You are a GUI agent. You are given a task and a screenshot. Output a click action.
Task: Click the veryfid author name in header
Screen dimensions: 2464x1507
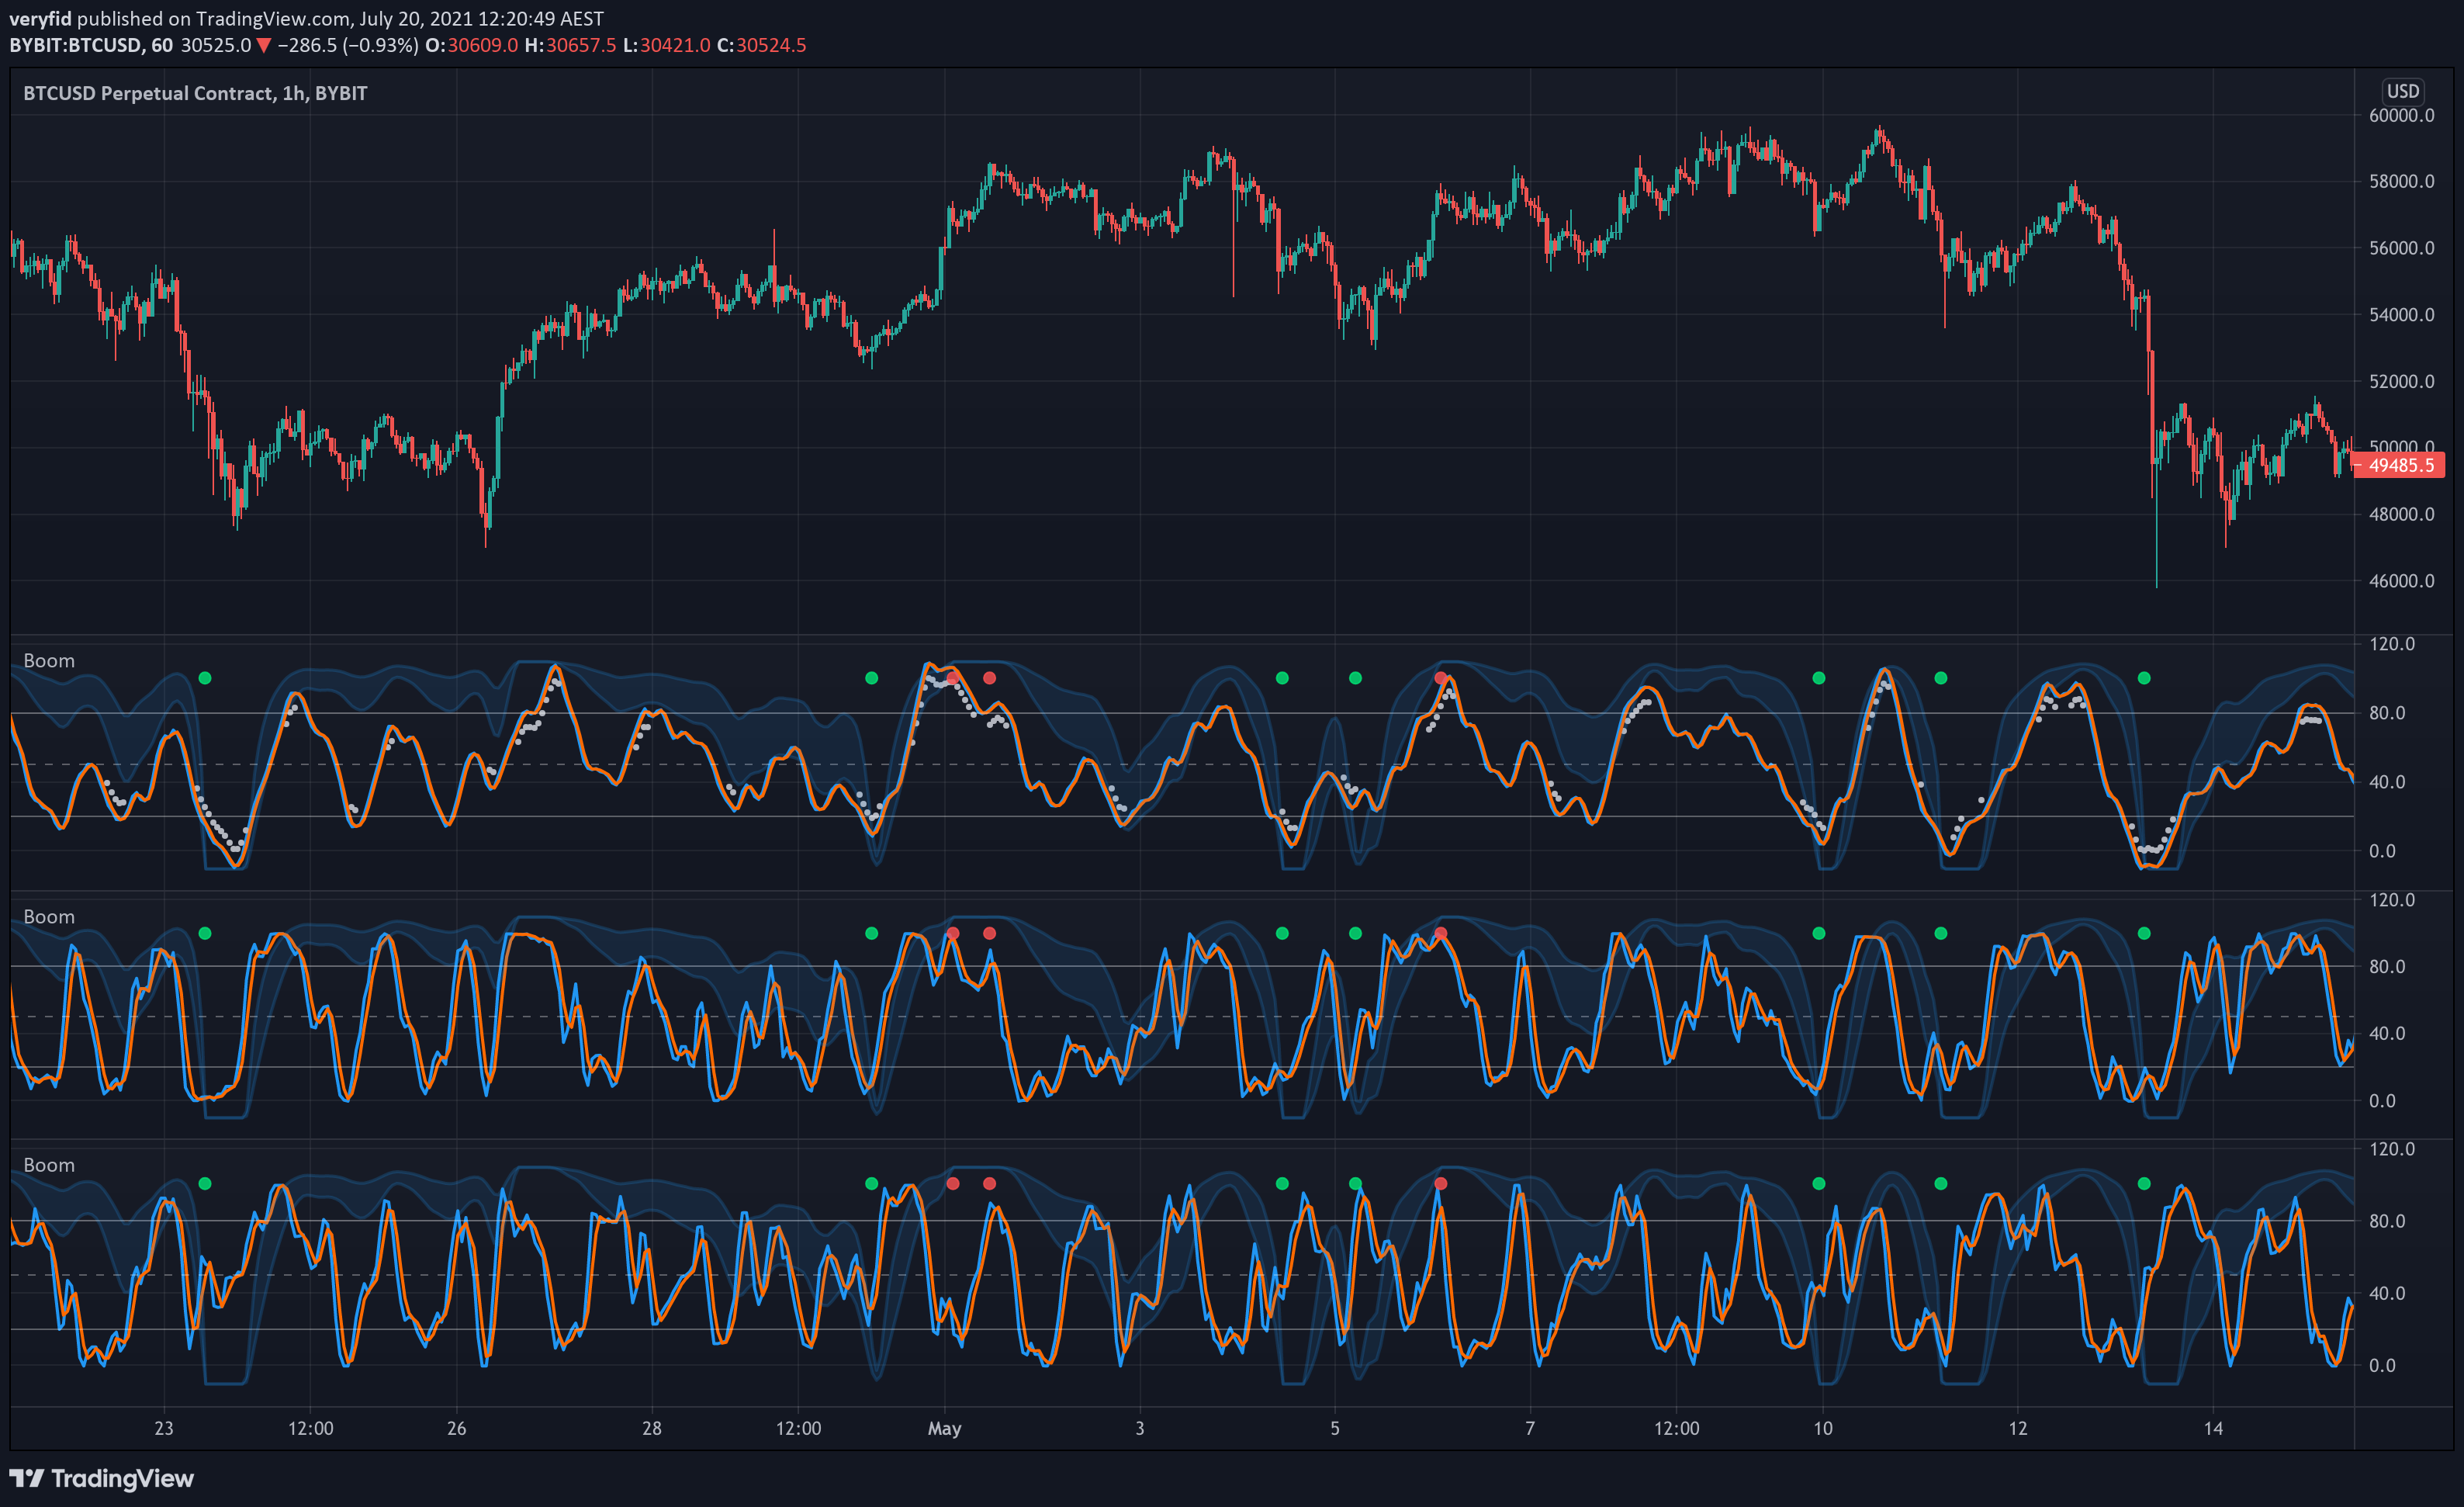tap(40, 19)
